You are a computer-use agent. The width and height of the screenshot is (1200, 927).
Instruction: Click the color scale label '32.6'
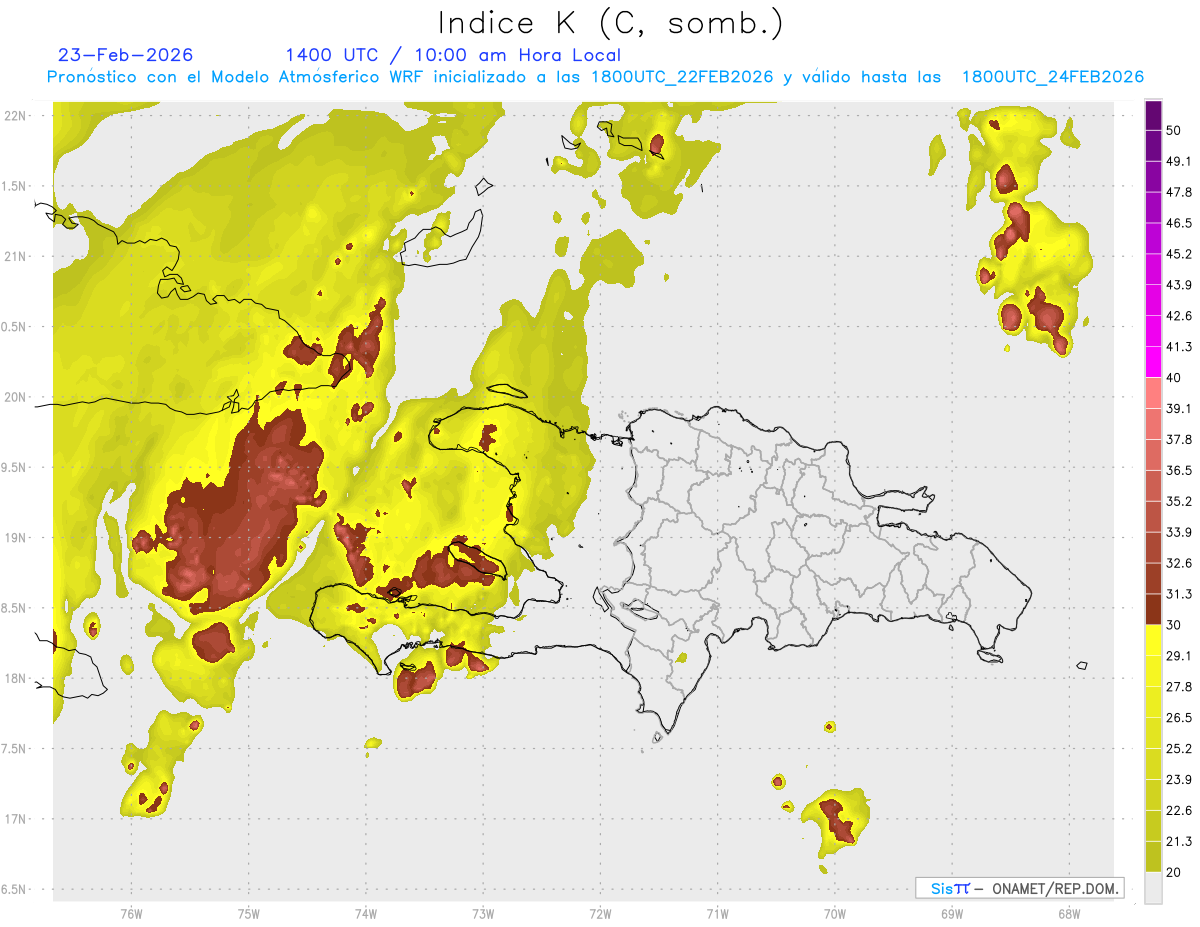(x=1179, y=563)
